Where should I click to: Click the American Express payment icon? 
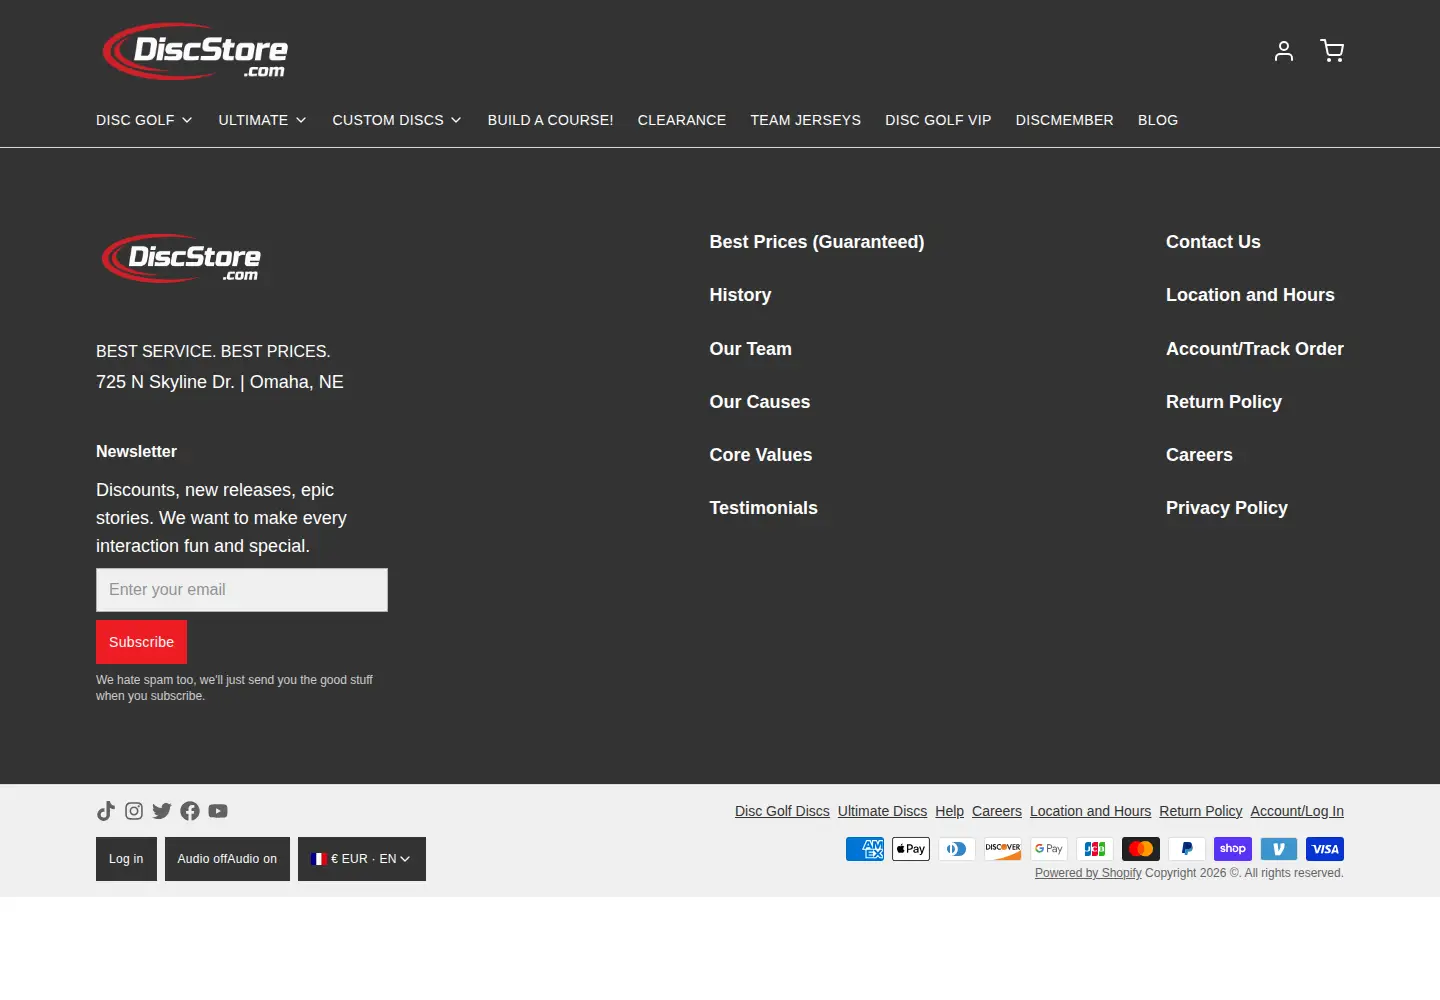(x=865, y=849)
